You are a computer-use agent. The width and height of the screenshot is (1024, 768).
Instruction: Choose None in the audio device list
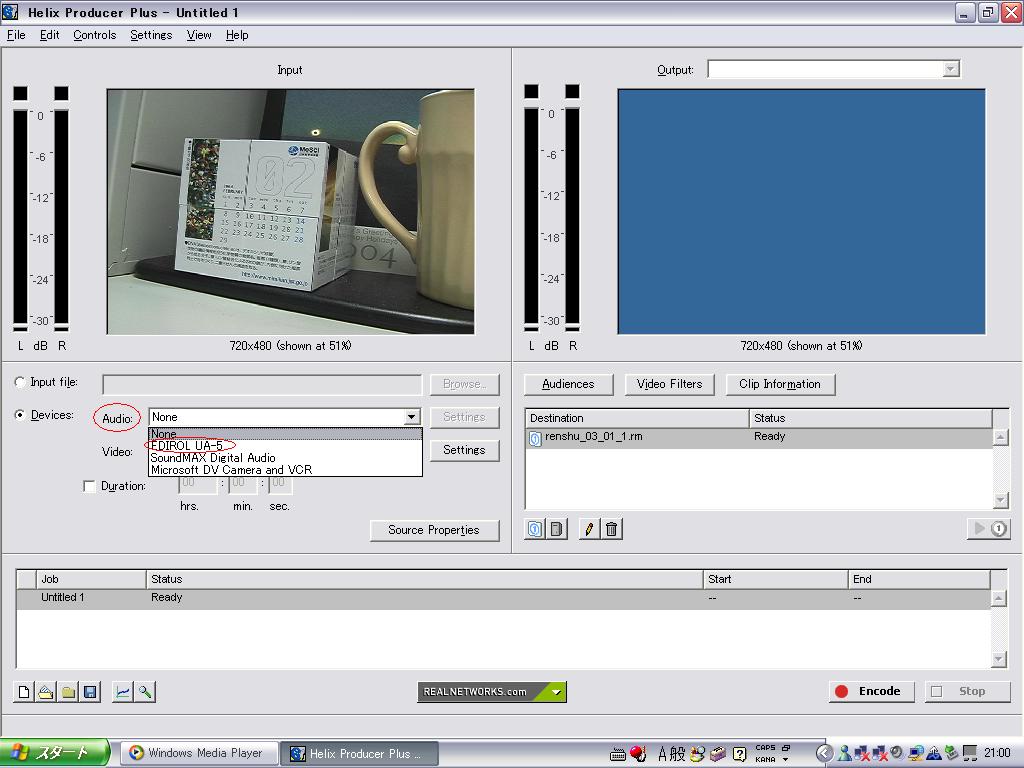tap(285, 434)
